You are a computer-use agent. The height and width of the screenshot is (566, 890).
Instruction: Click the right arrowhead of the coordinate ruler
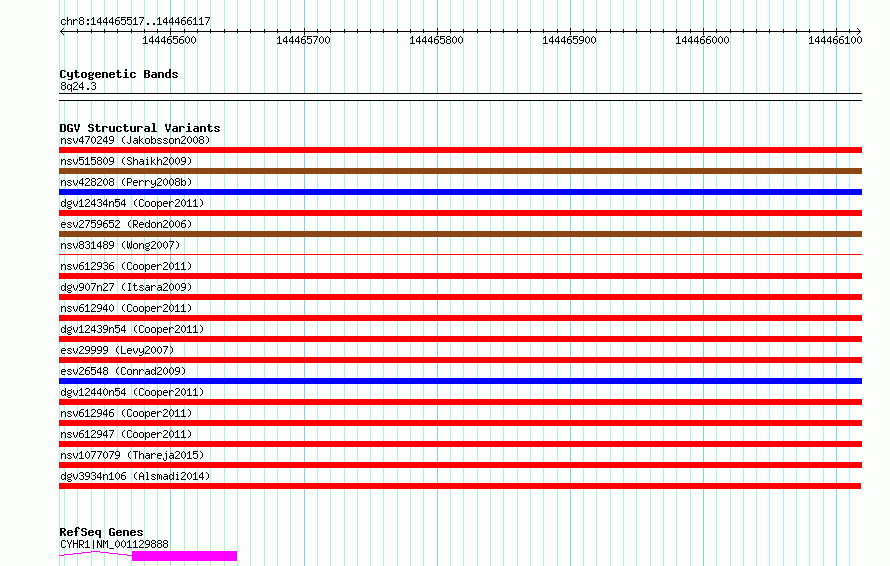859,31
